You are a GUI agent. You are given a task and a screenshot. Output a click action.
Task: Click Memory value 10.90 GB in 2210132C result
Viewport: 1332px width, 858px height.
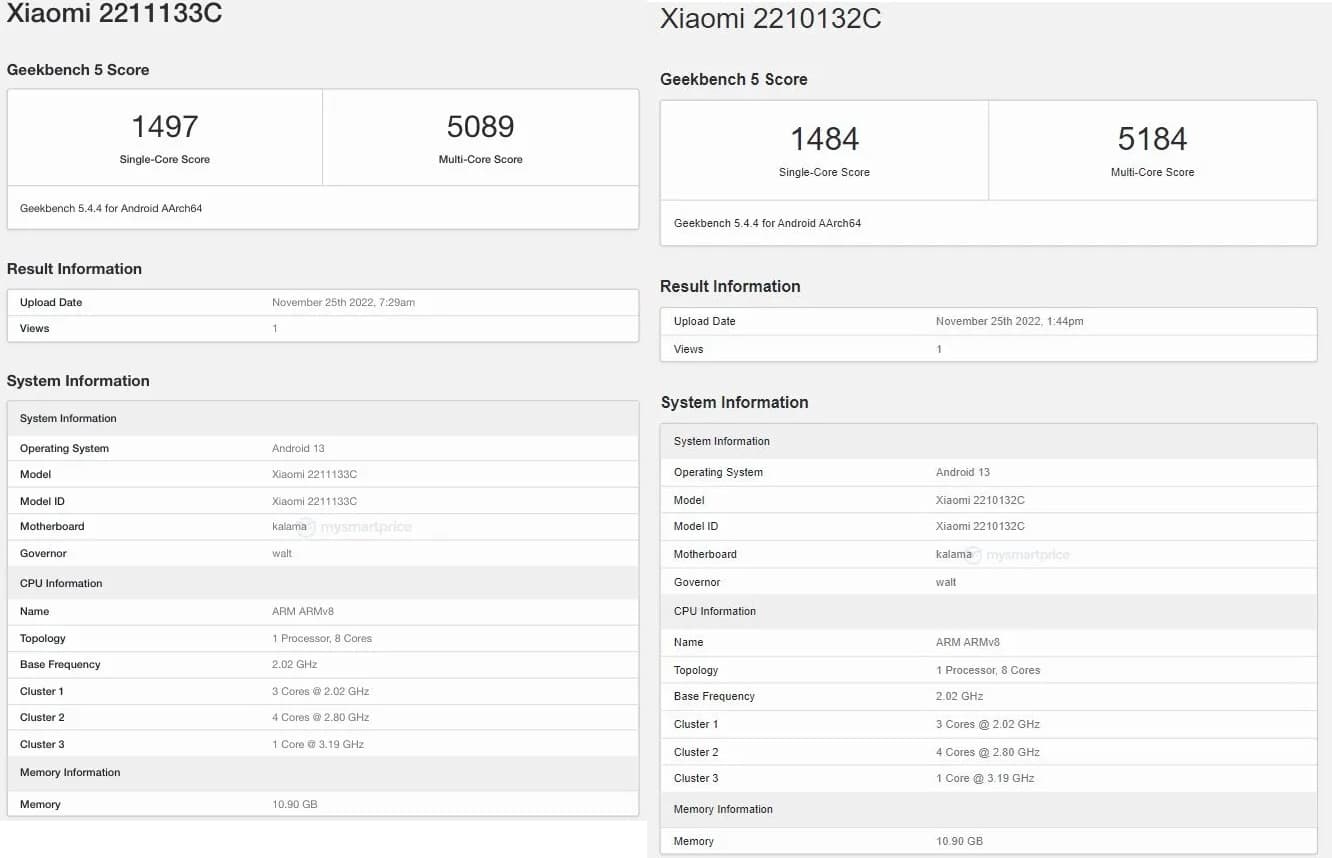(x=959, y=841)
